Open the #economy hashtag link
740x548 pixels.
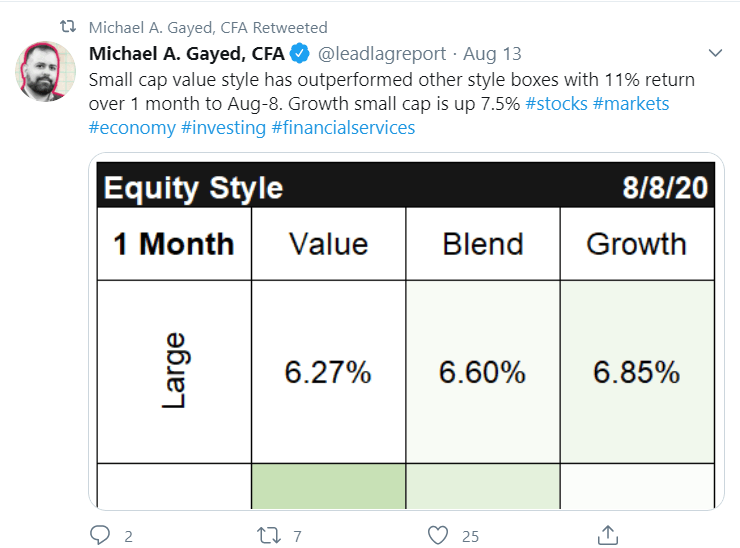(x=132, y=127)
